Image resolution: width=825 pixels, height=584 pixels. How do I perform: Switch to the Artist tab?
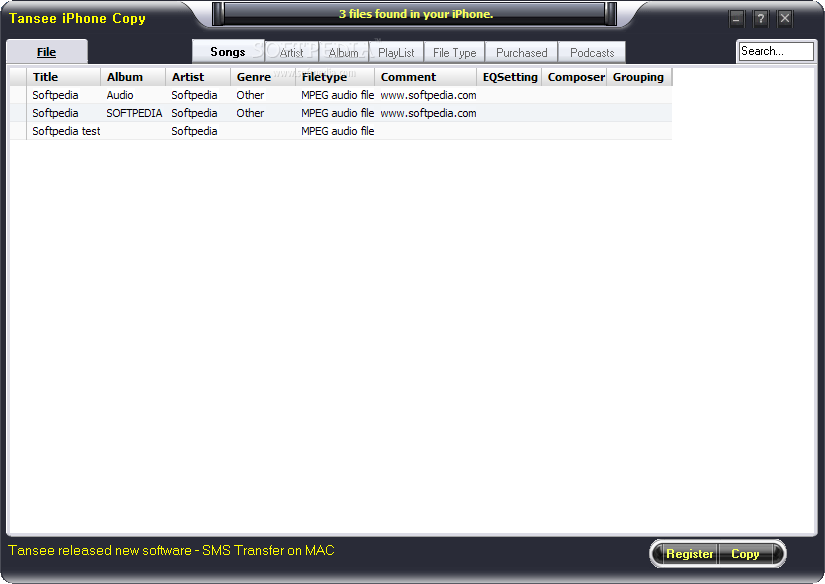291,53
